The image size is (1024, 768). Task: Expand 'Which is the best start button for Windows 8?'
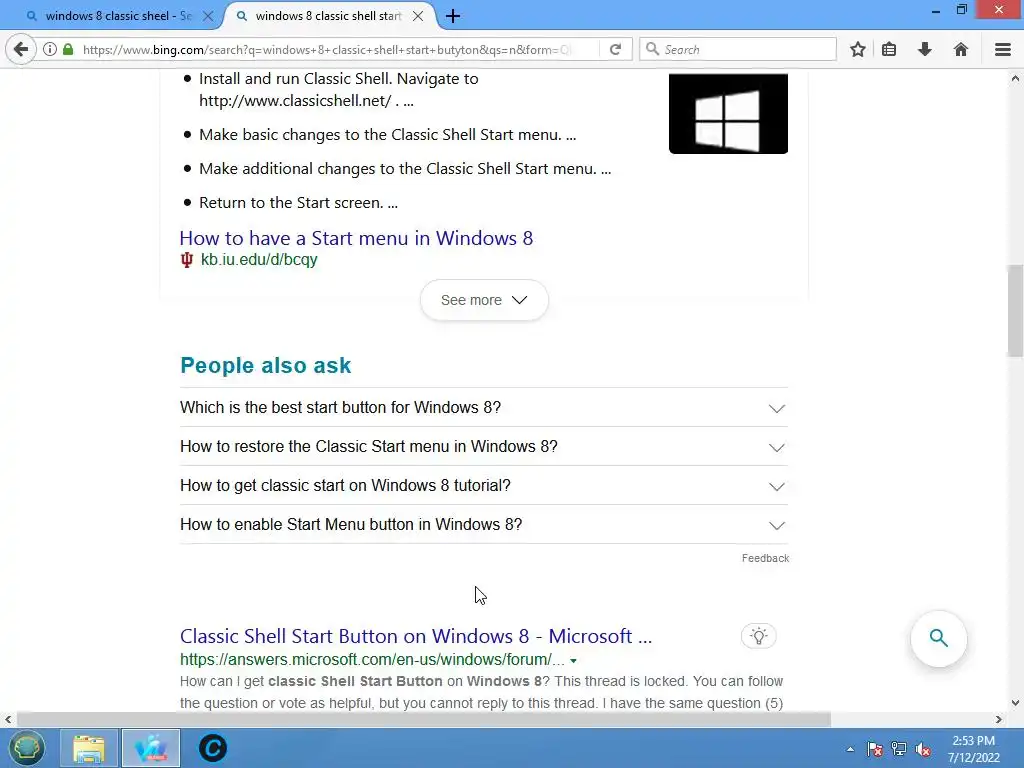coord(484,408)
